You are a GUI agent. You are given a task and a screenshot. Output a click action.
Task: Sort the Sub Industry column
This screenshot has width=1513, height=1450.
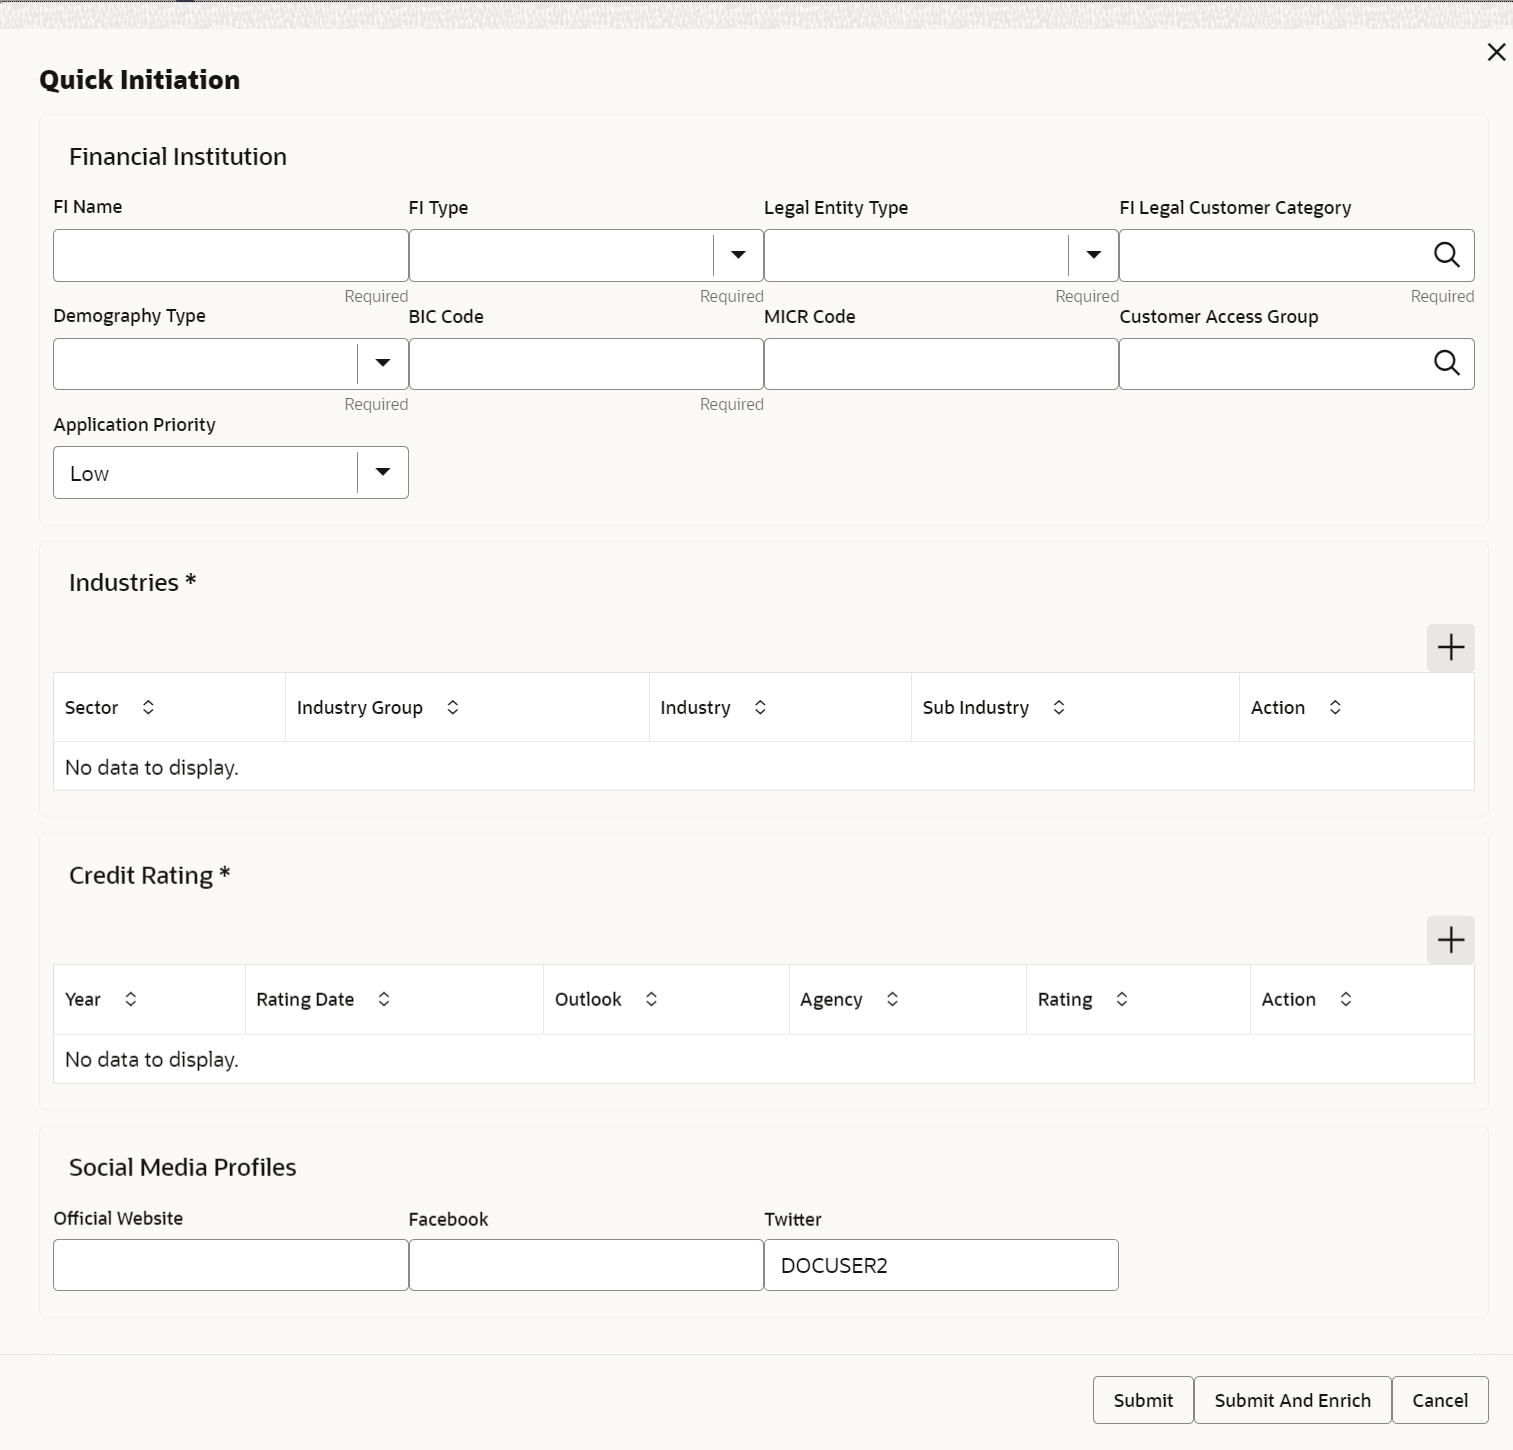[1059, 707]
